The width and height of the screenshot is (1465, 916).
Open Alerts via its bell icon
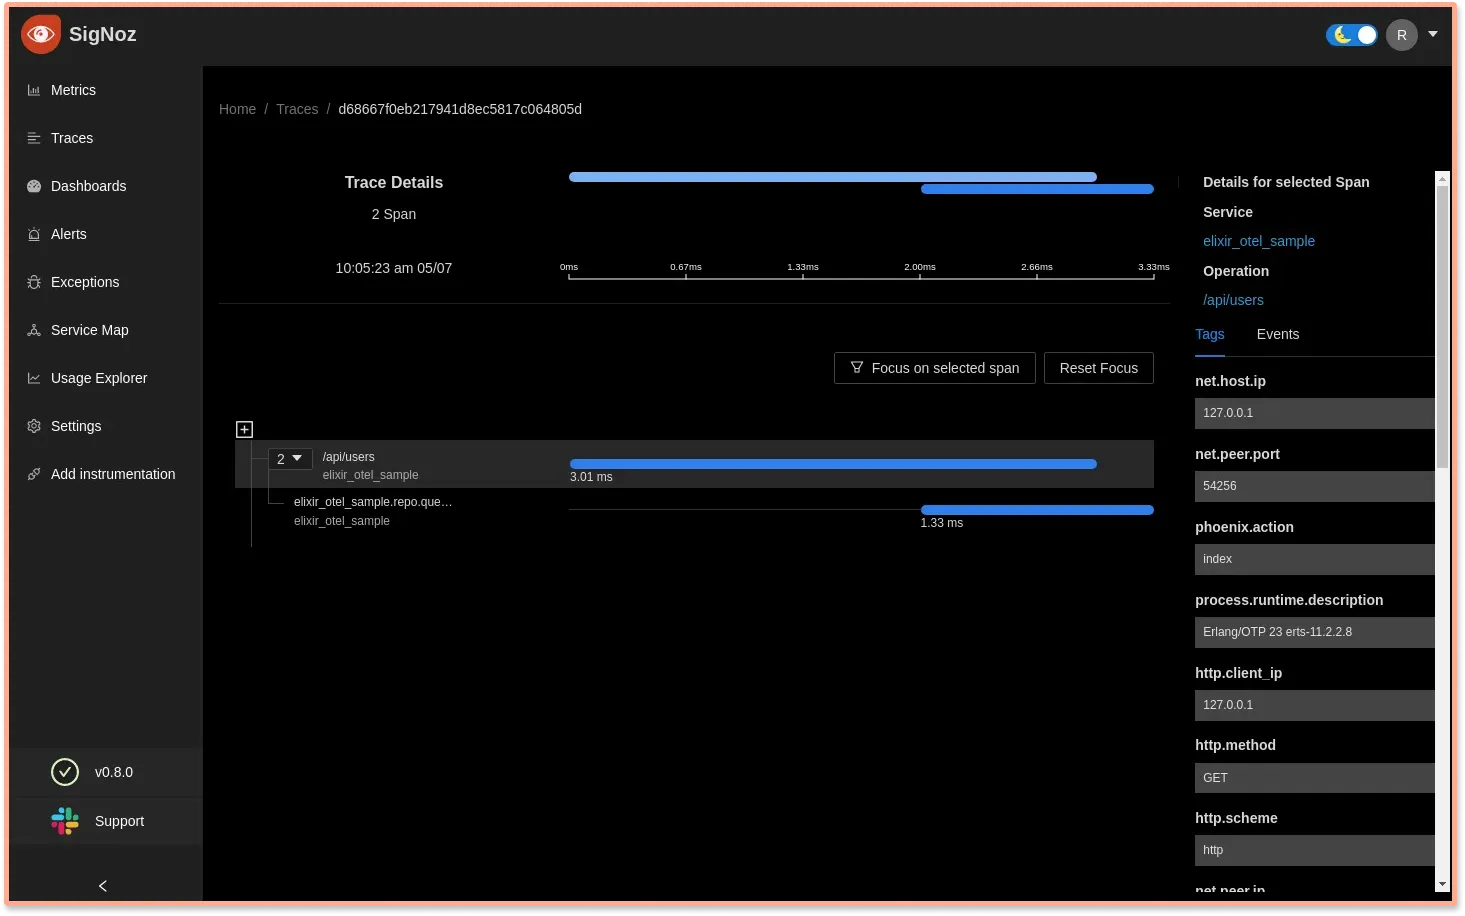tap(34, 234)
